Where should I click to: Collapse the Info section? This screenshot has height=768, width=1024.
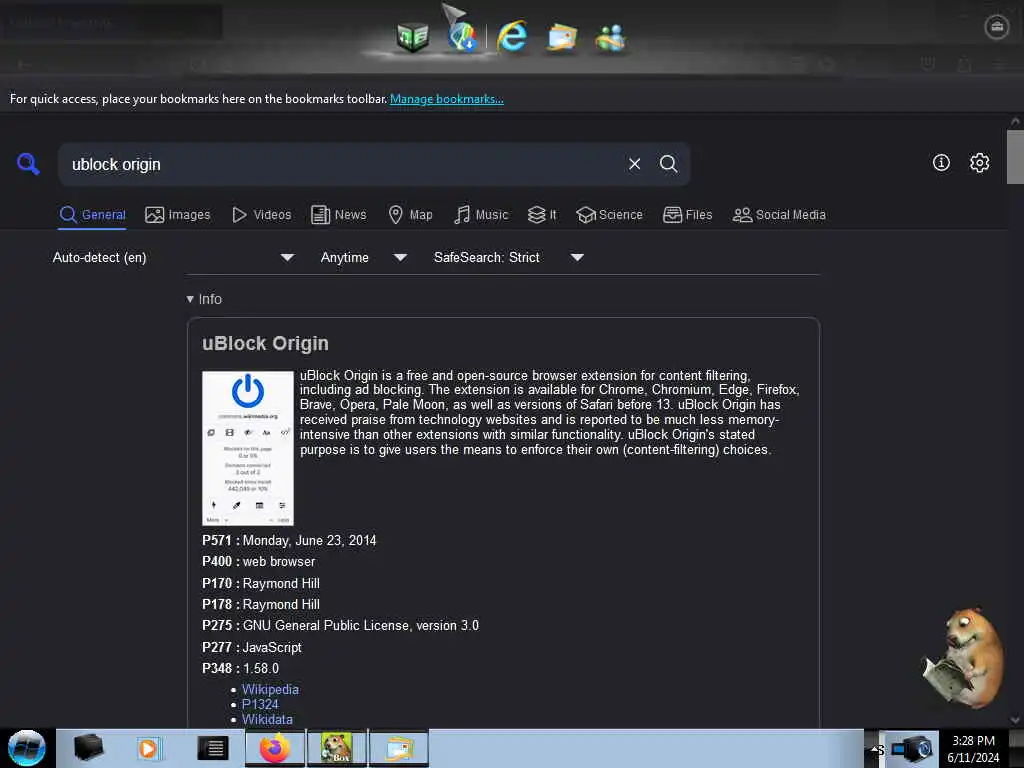[x=204, y=299]
